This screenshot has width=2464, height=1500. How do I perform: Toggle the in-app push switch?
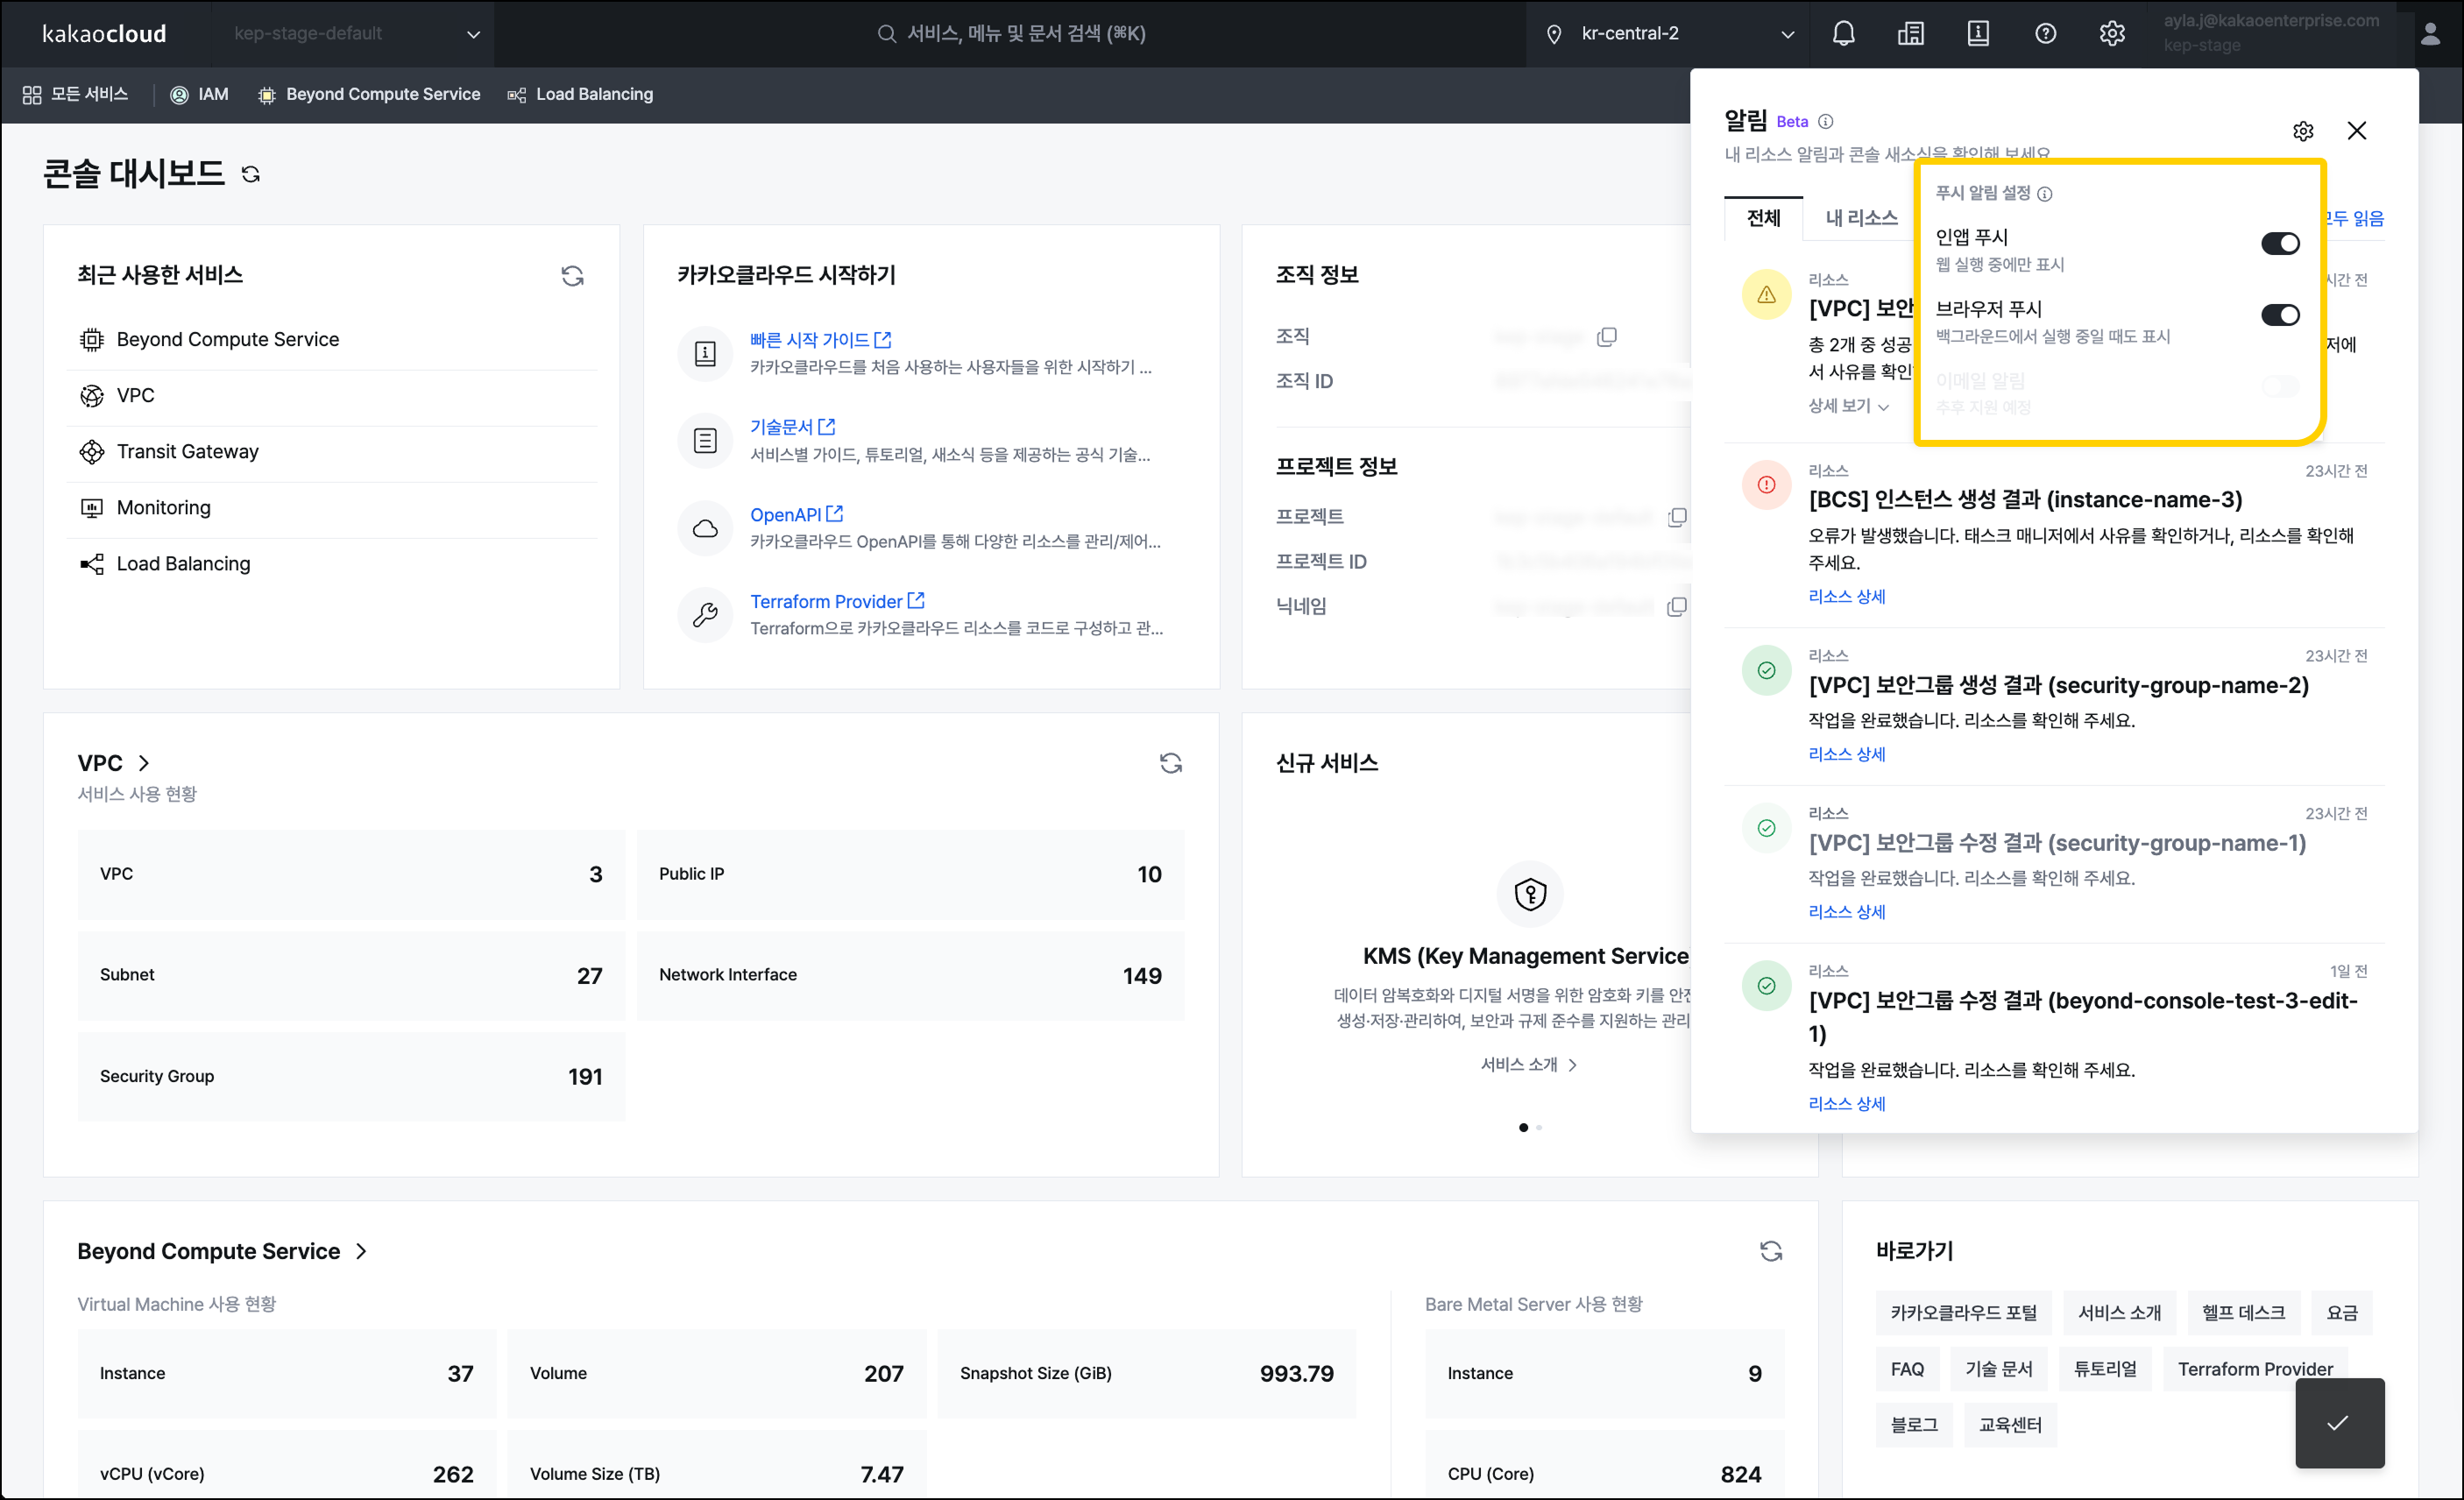(x=2280, y=243)
